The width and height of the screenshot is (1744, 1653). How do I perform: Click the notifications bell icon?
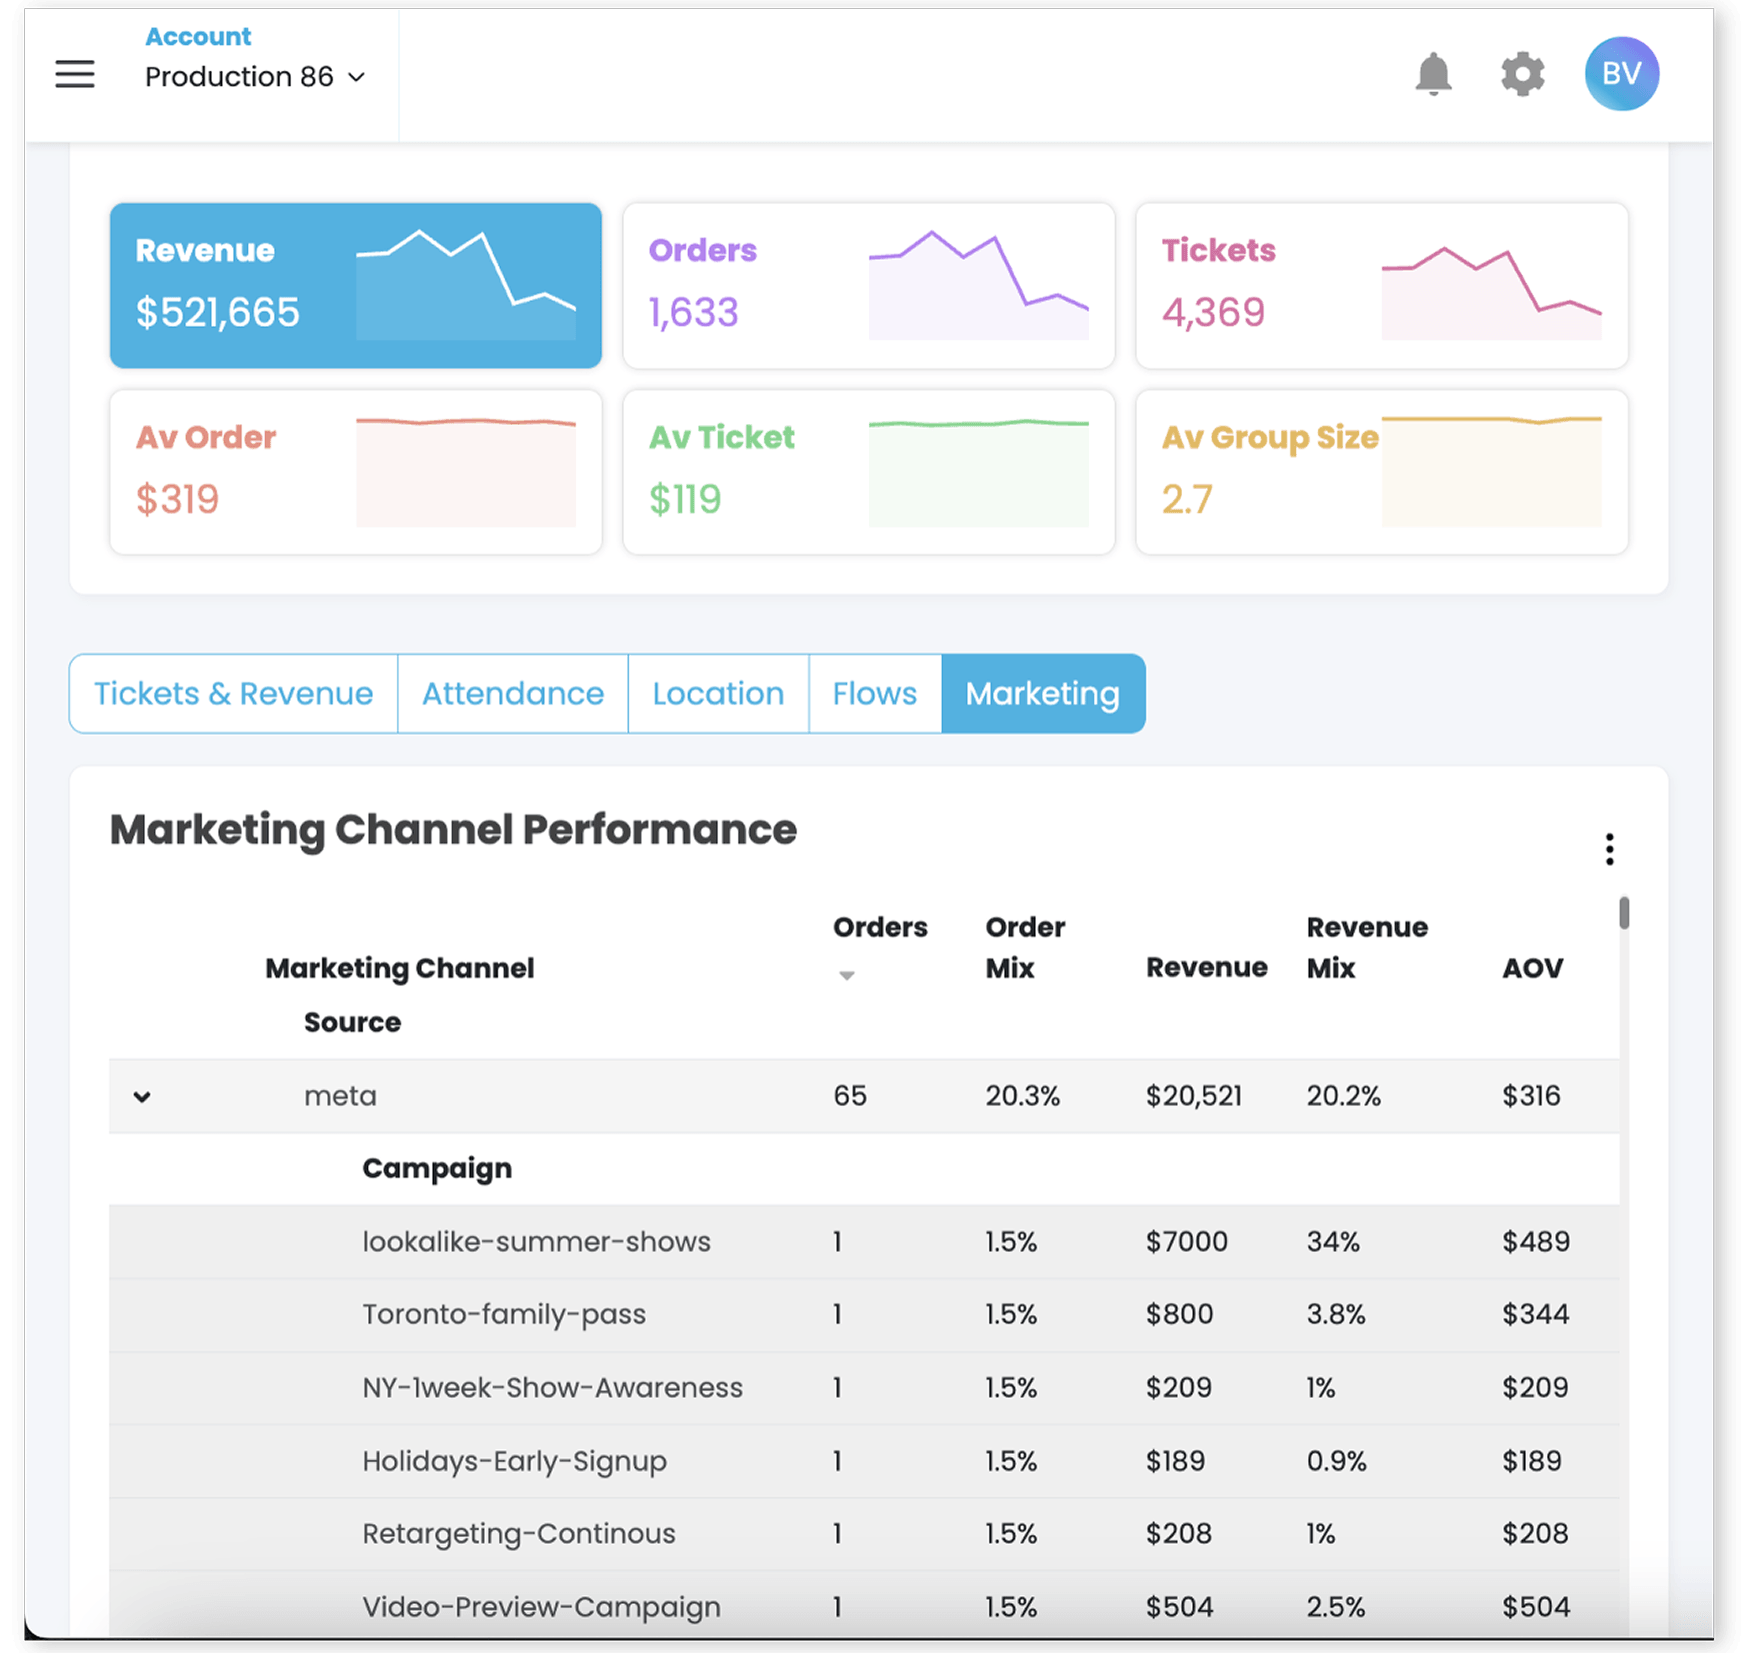(1433, 74)
